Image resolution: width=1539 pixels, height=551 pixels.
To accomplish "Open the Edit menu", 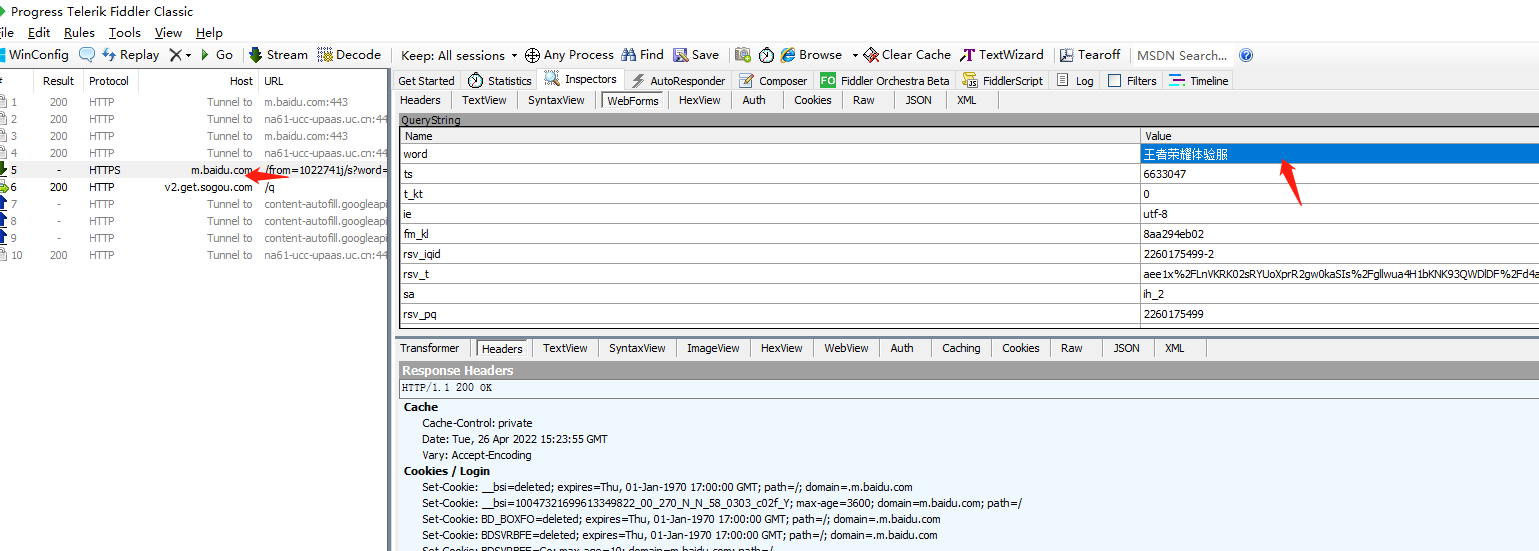I will coord(39,33).
